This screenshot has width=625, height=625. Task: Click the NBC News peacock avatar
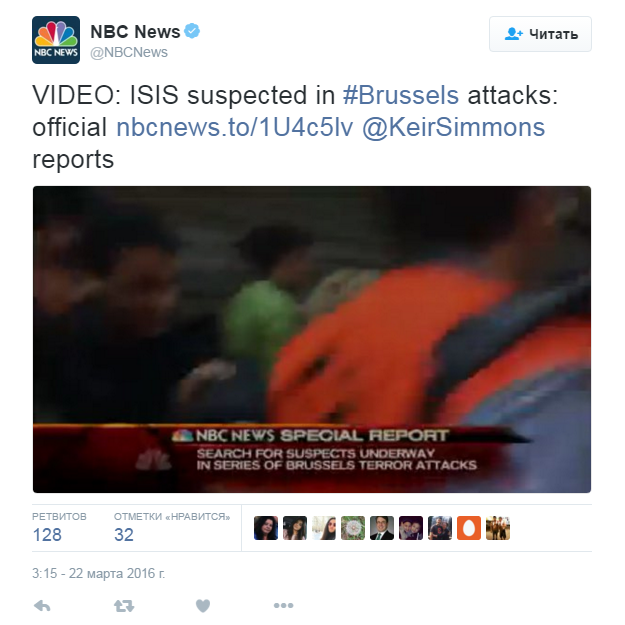click(56, 40)
